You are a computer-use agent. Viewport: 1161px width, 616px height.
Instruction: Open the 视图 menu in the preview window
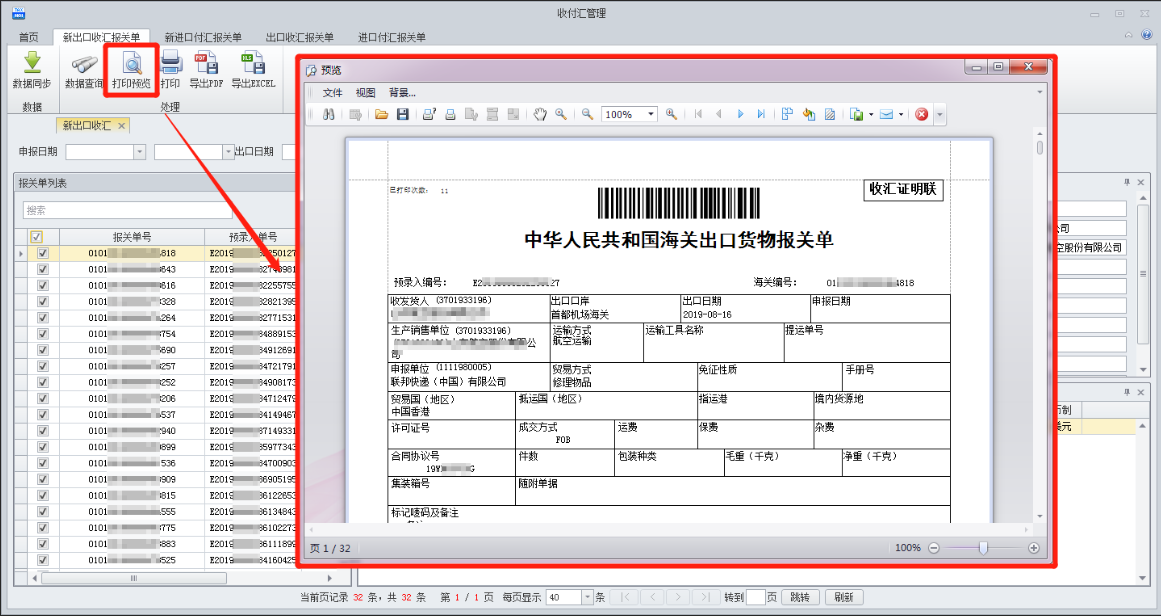click(365, 91)
